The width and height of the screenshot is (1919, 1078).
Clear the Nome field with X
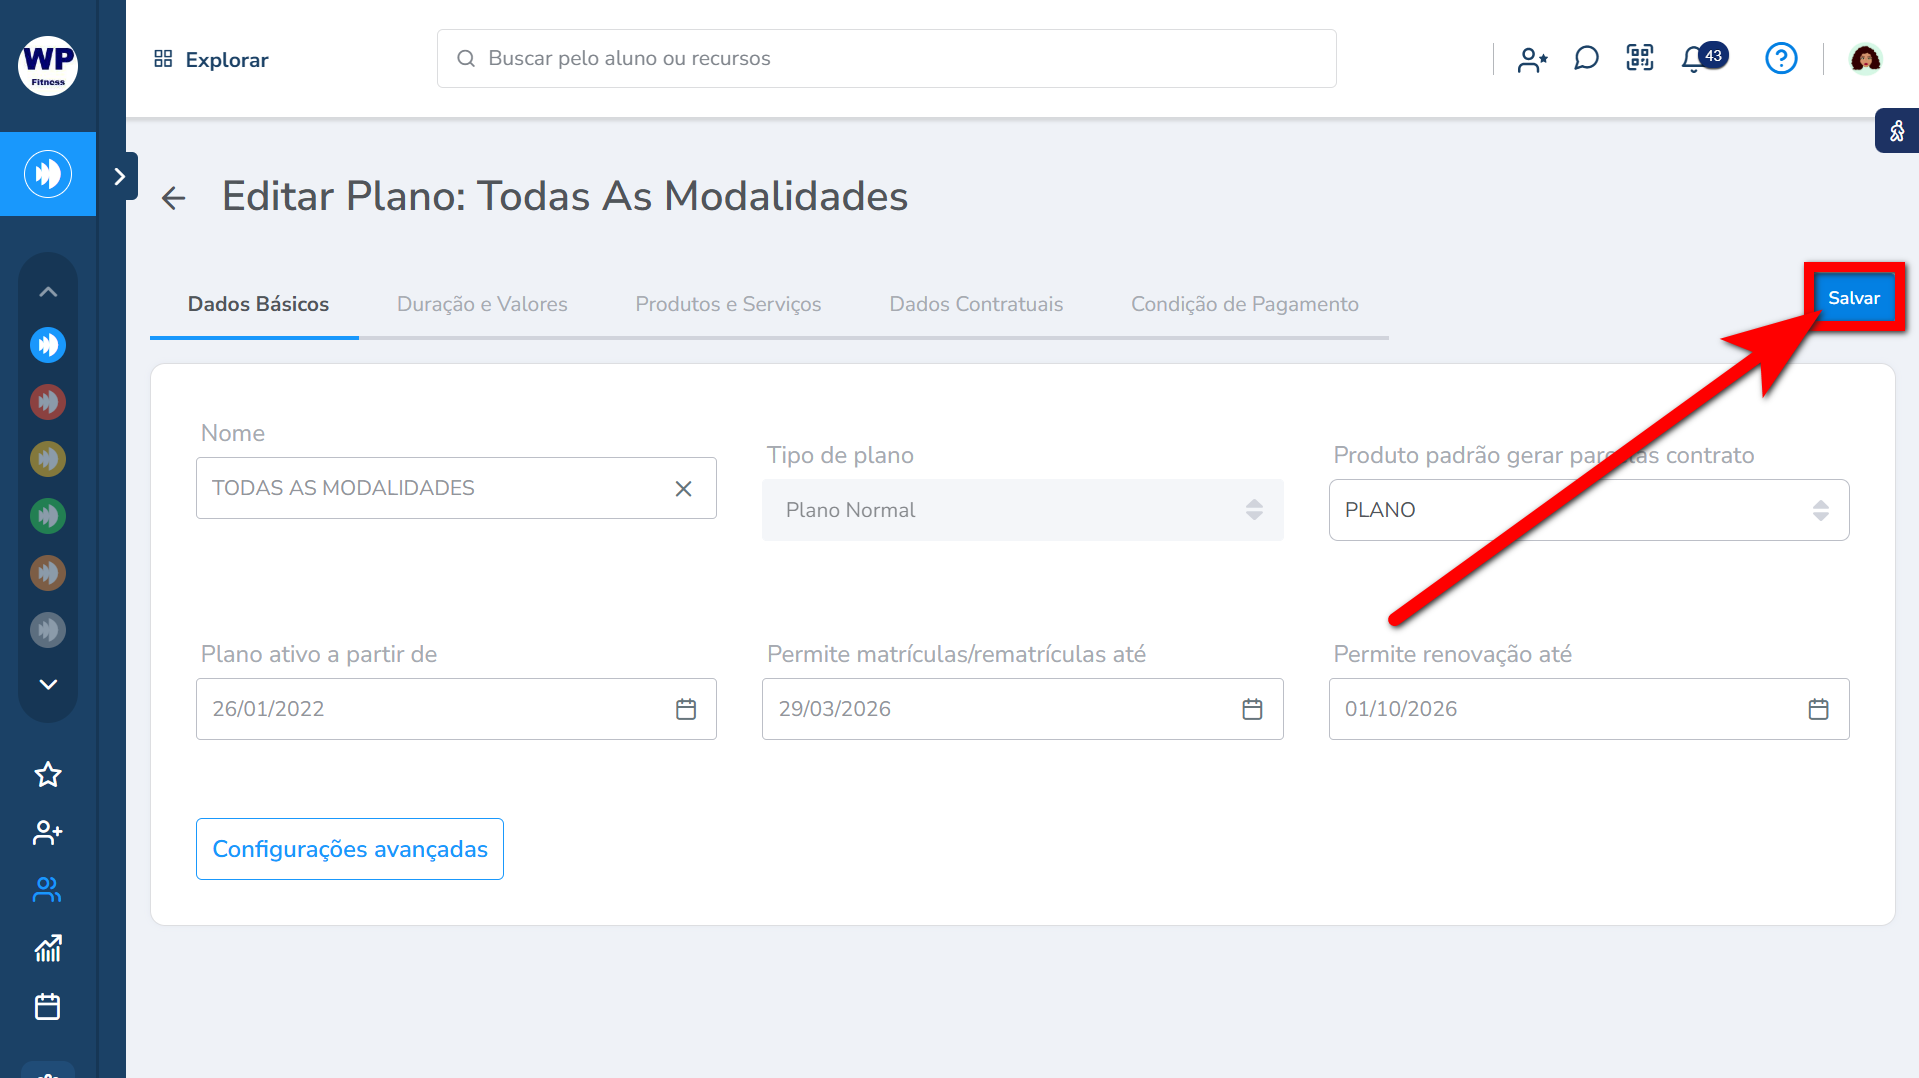point(683,489)
